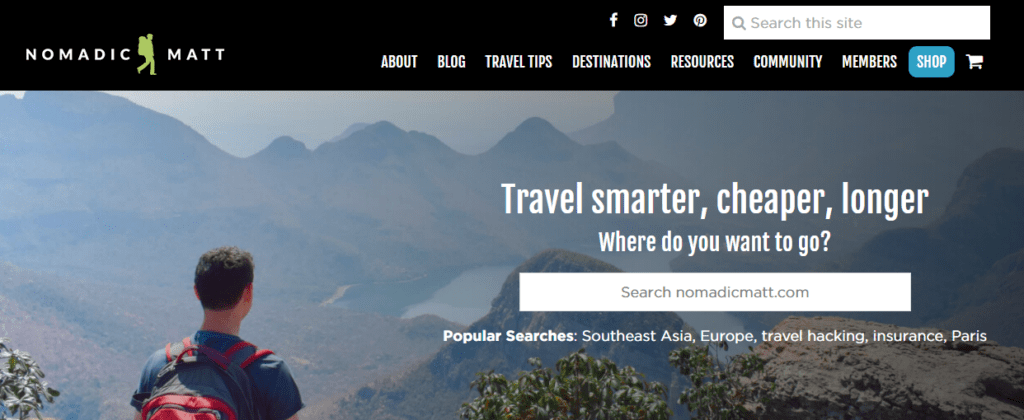Open the Members menu item
The image size is (1024, 420).
[x=869, y=62]
